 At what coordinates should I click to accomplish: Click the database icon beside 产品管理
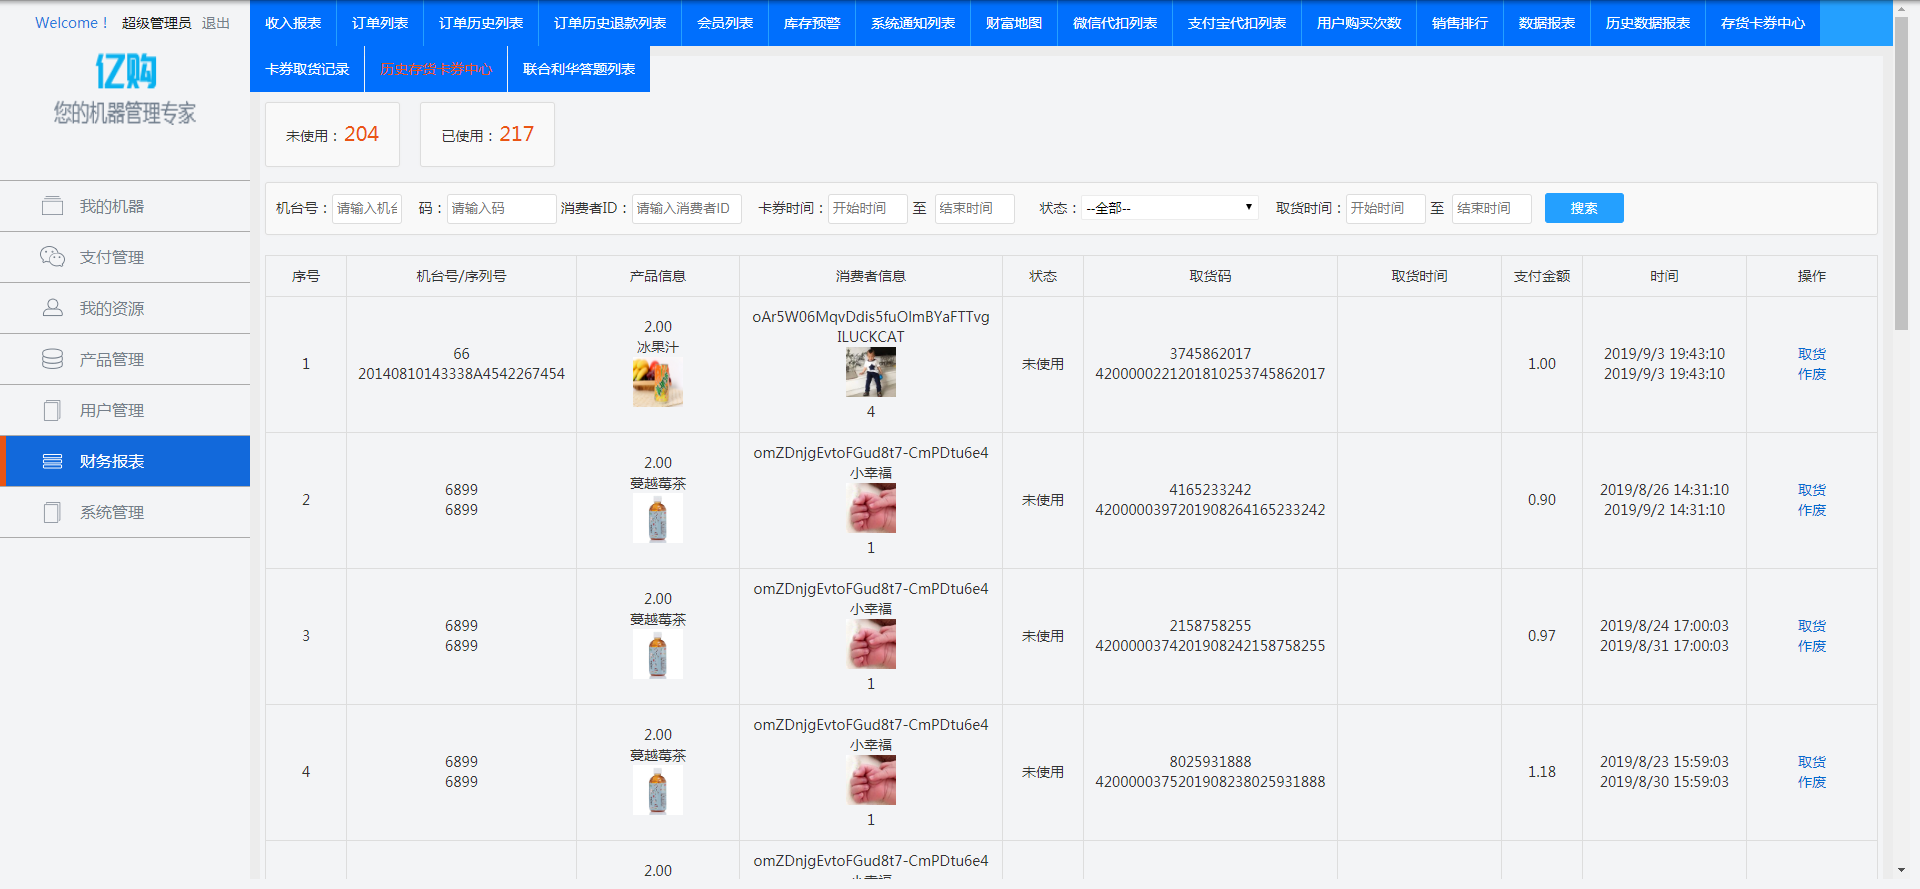click(x=52, y=359)
